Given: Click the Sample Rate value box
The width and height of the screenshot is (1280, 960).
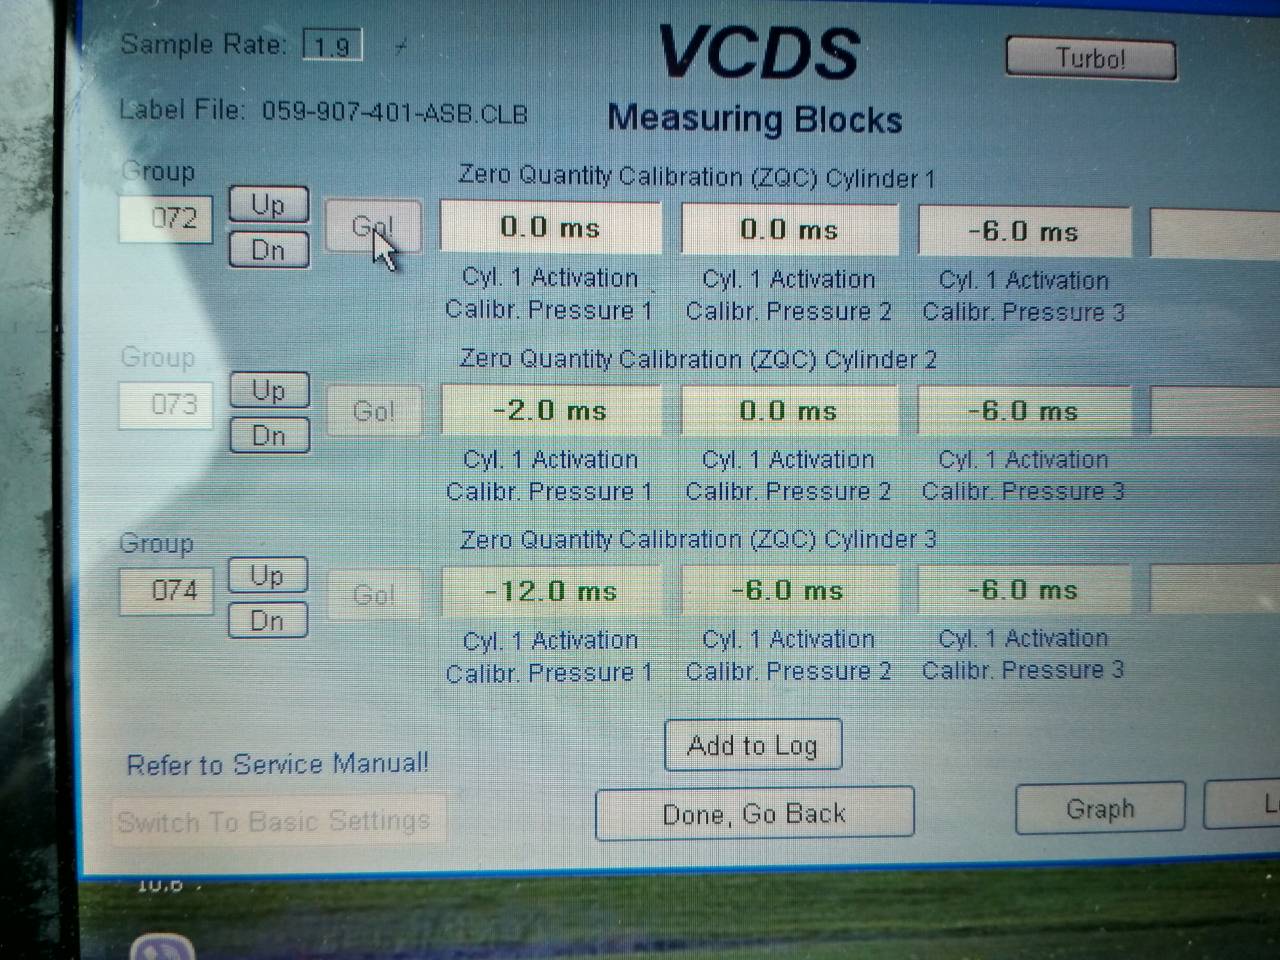Looking at the screenshot, I should pyautogui.click(x=332, y=46).
